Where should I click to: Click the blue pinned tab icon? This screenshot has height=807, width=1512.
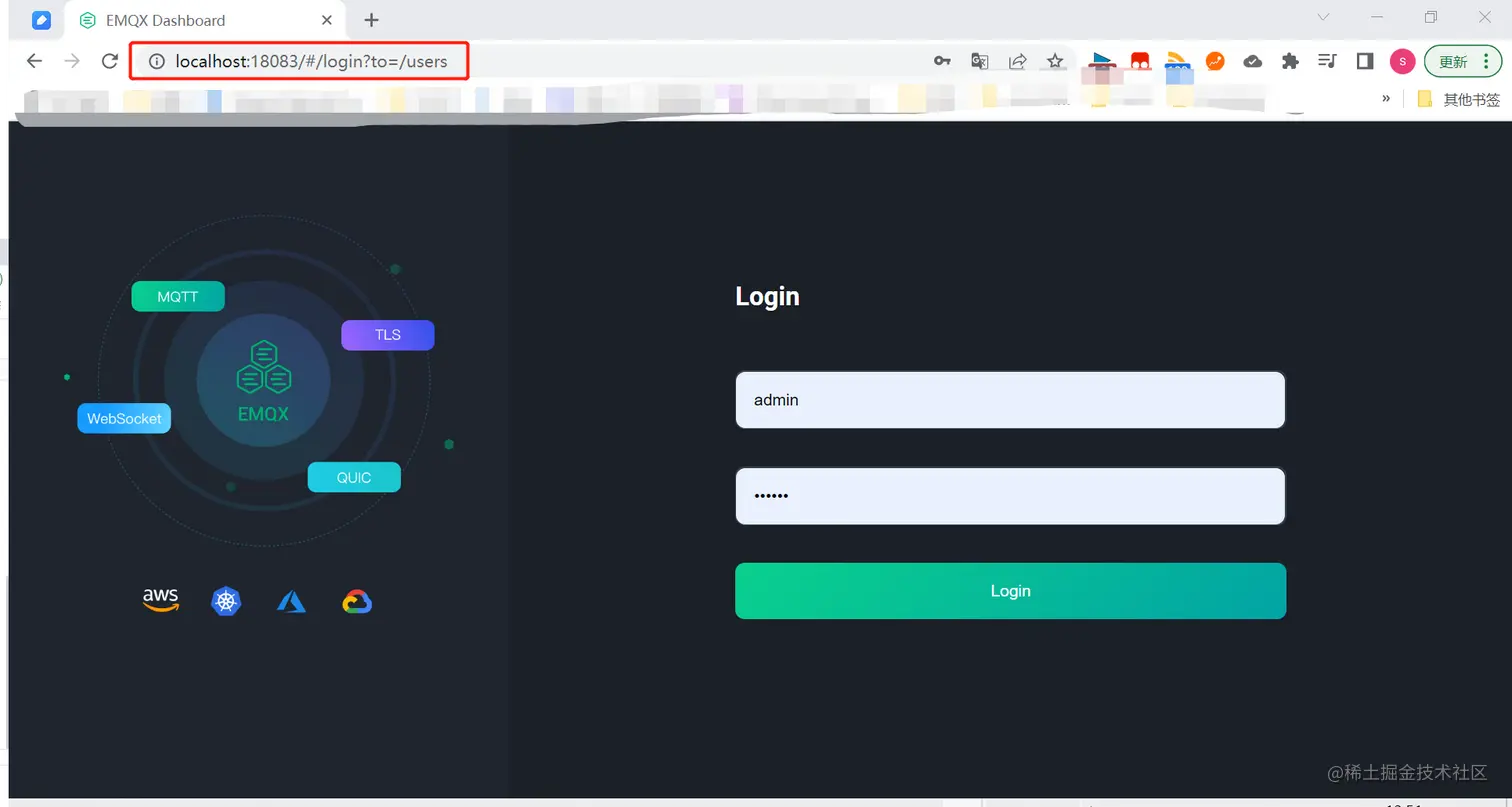tap(41, 20)
